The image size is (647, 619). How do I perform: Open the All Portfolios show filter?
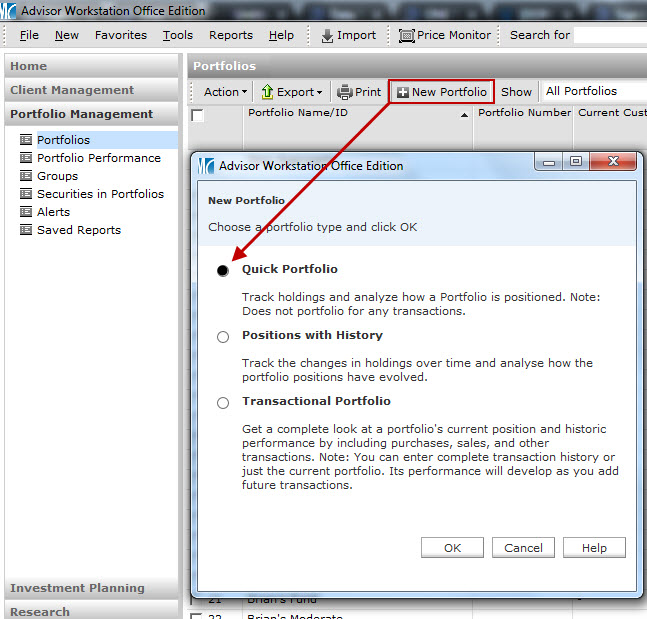[592, 92]
